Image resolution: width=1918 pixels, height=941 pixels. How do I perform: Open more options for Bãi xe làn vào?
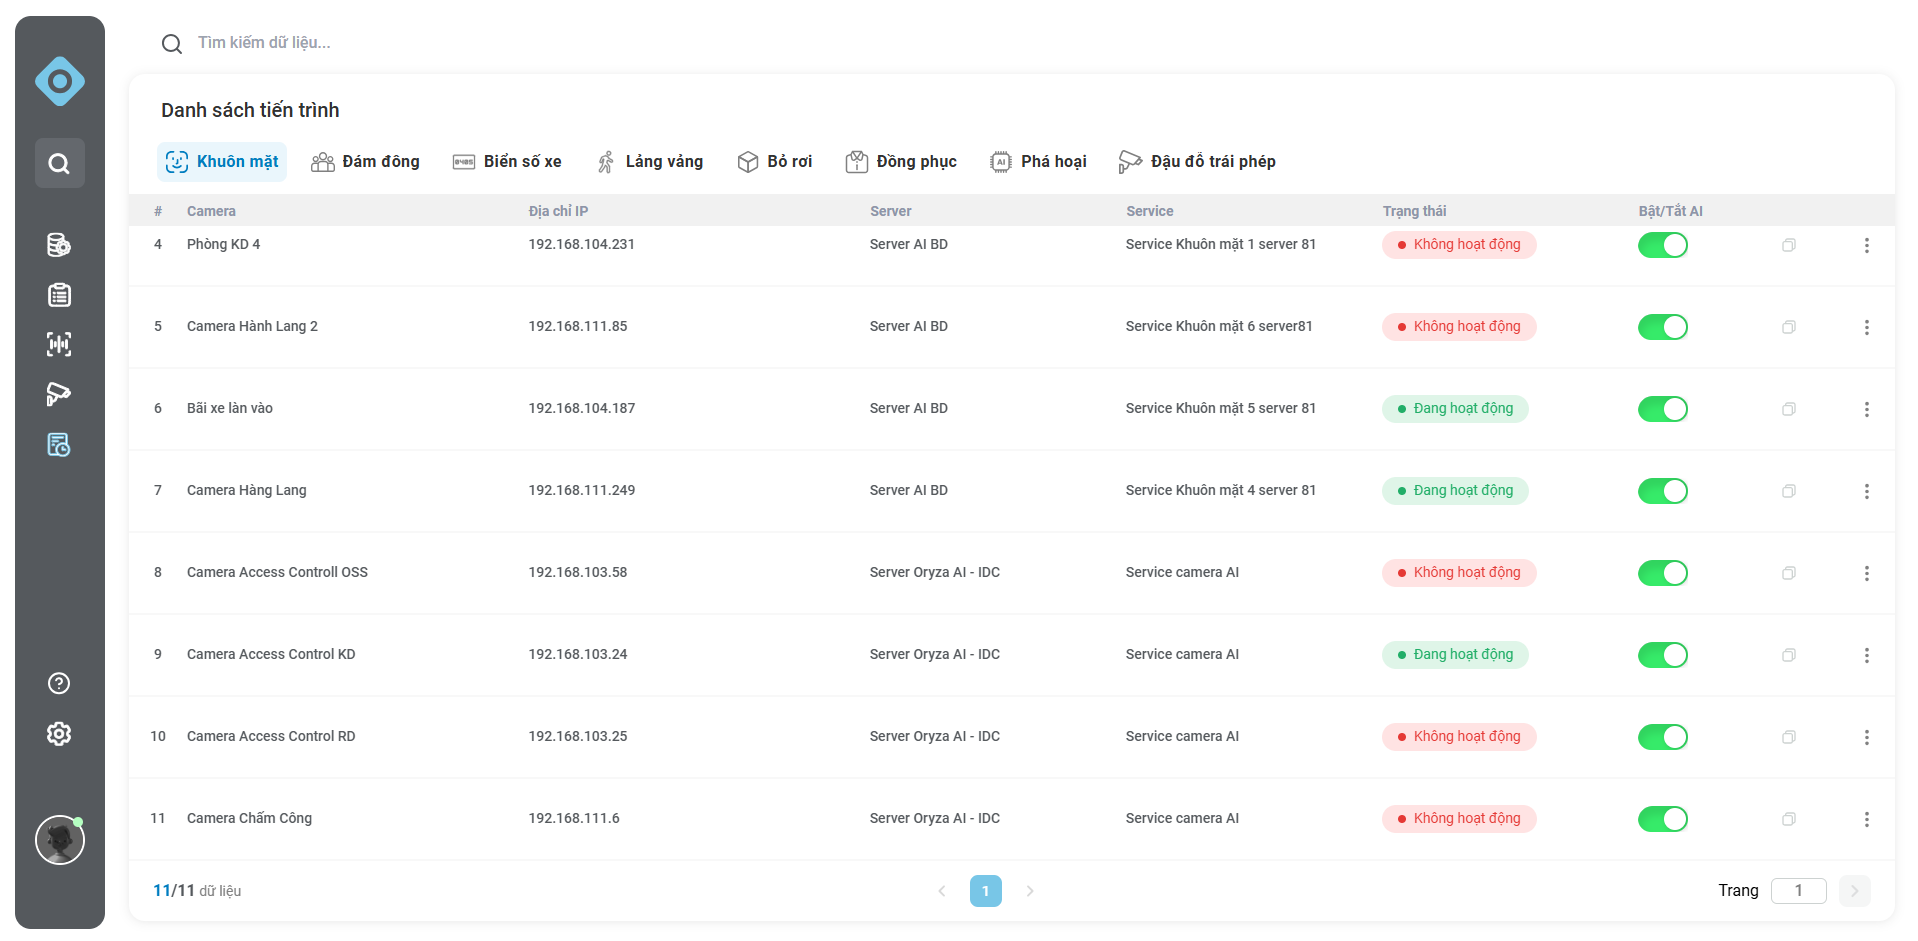pos(1866,409)
